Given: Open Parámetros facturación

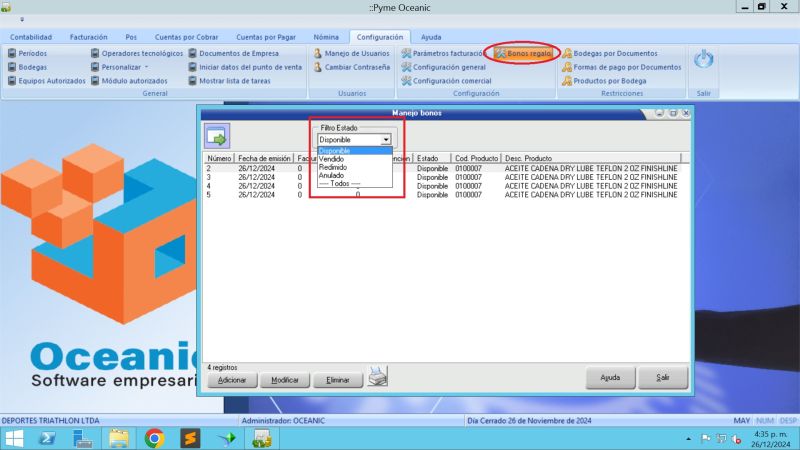Looking at the screenshot, I should click(x=442, y=53).
